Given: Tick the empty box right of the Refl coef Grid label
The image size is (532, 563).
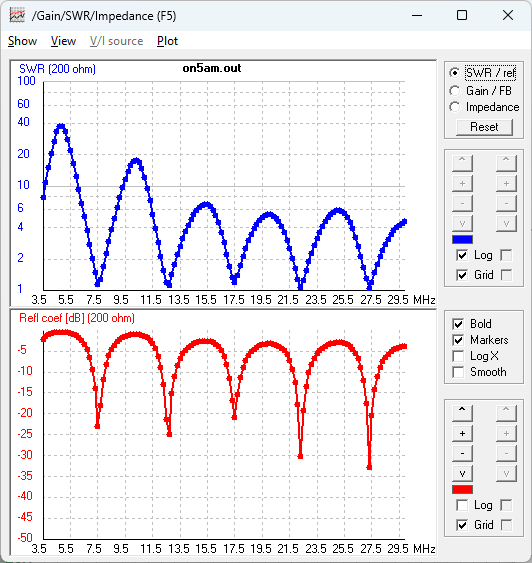Looking at the screenshot, I should pos(506,525).
